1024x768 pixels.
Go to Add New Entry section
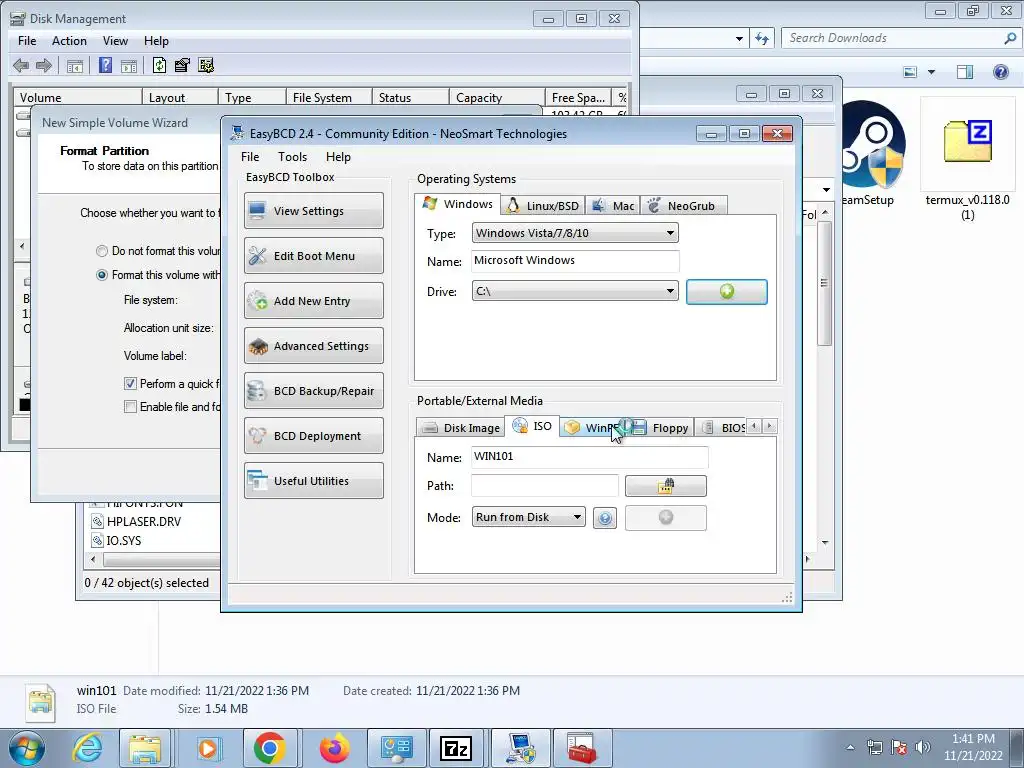click(x=313, y=301)
